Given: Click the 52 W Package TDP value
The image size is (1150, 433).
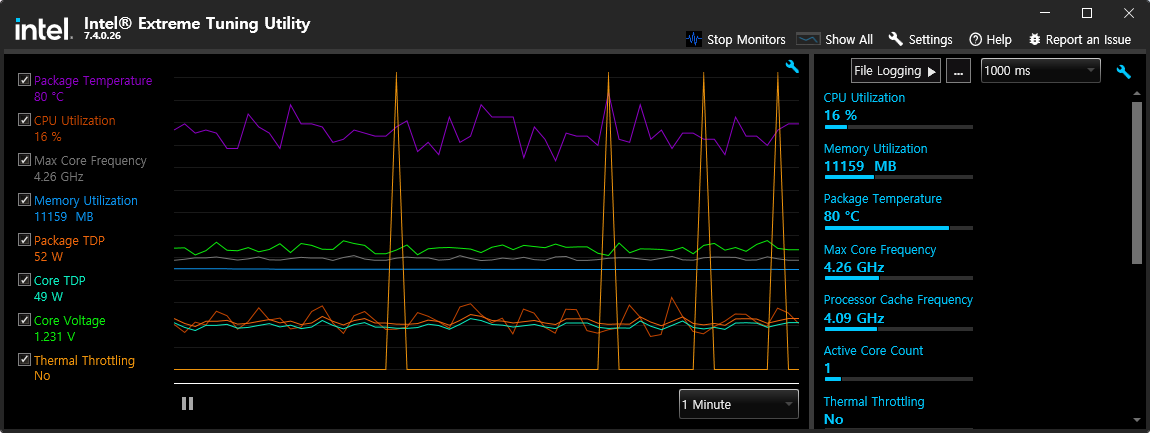Looking at the screenshot, I should click(48, 257).
